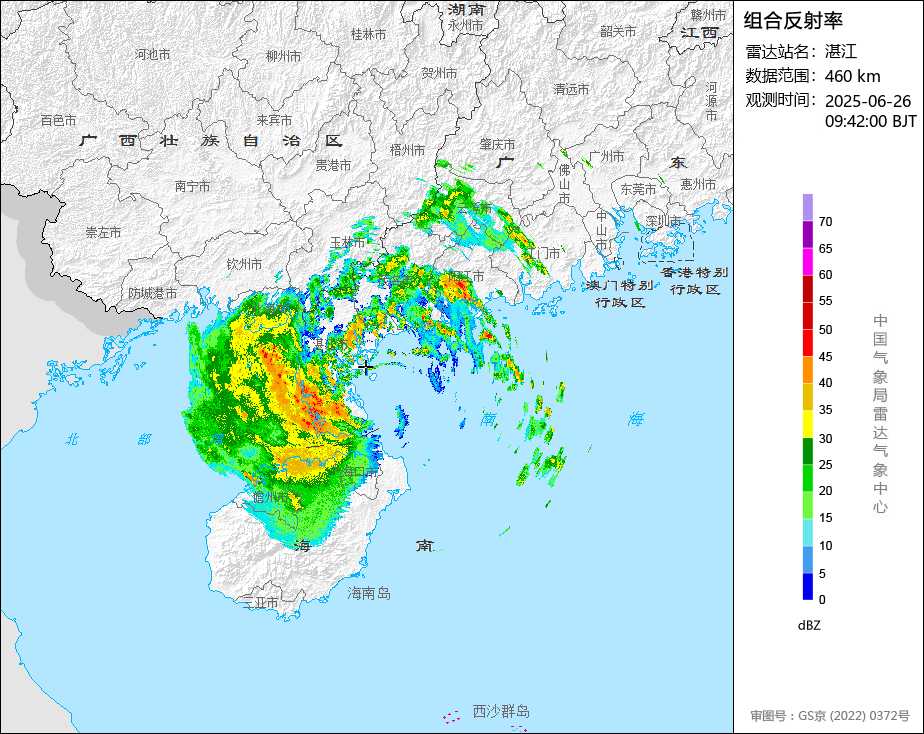Select the data range value 460 km
The height and width of the screenshot is (734, 924).
click(x=852, y=76)
